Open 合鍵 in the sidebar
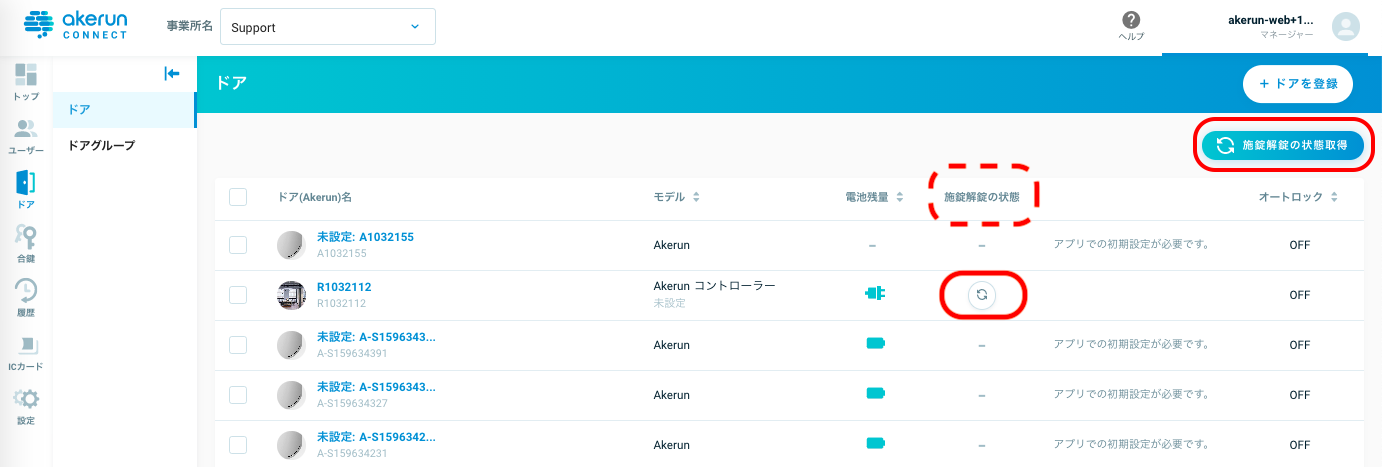The width and height of the screenshot is (1382, 467). pos(26,244)
